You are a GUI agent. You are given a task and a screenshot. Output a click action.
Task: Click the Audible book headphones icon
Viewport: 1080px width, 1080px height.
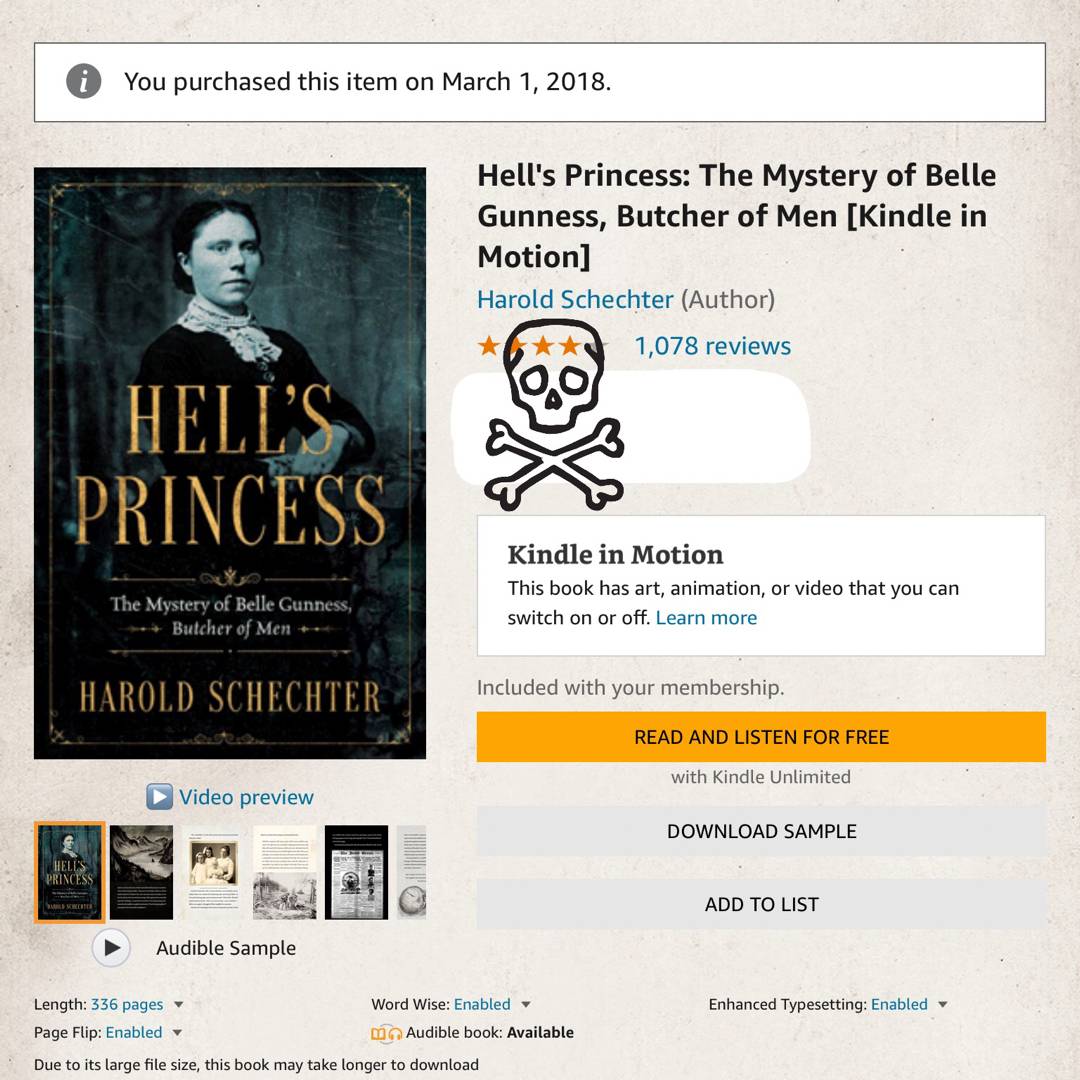point(387,1033)
